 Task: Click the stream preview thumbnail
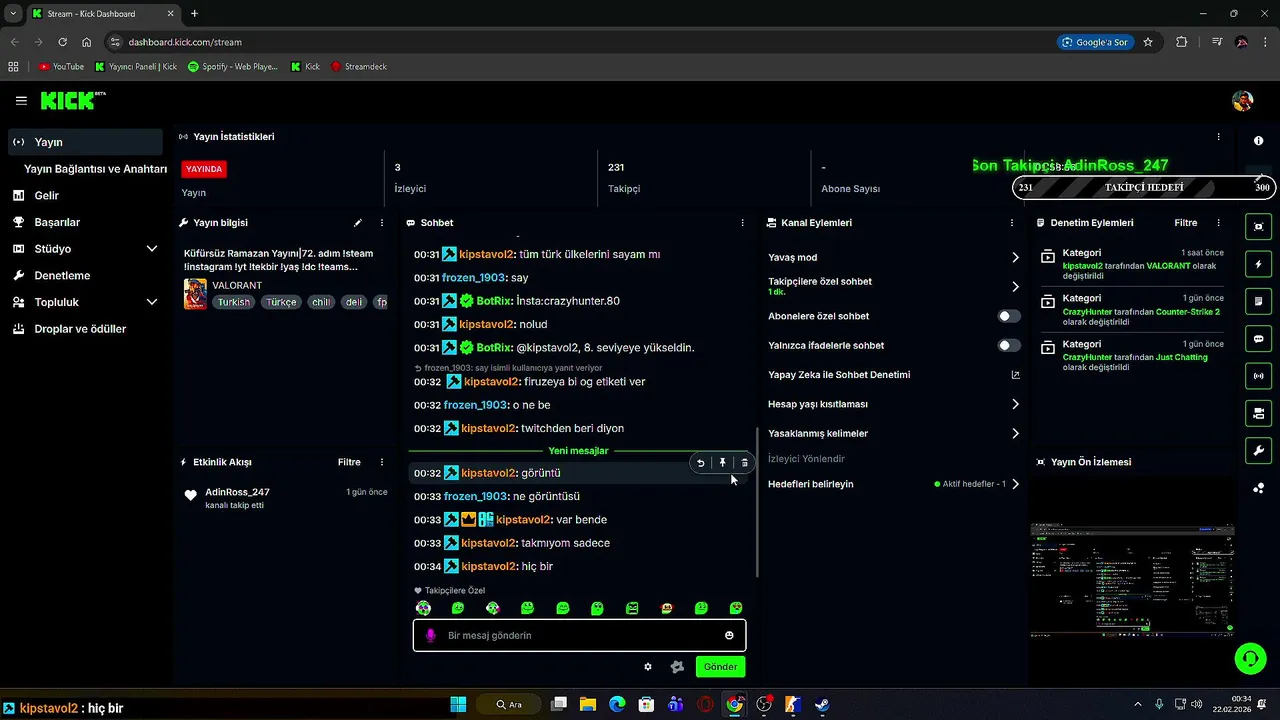[x=1132, y=580]
